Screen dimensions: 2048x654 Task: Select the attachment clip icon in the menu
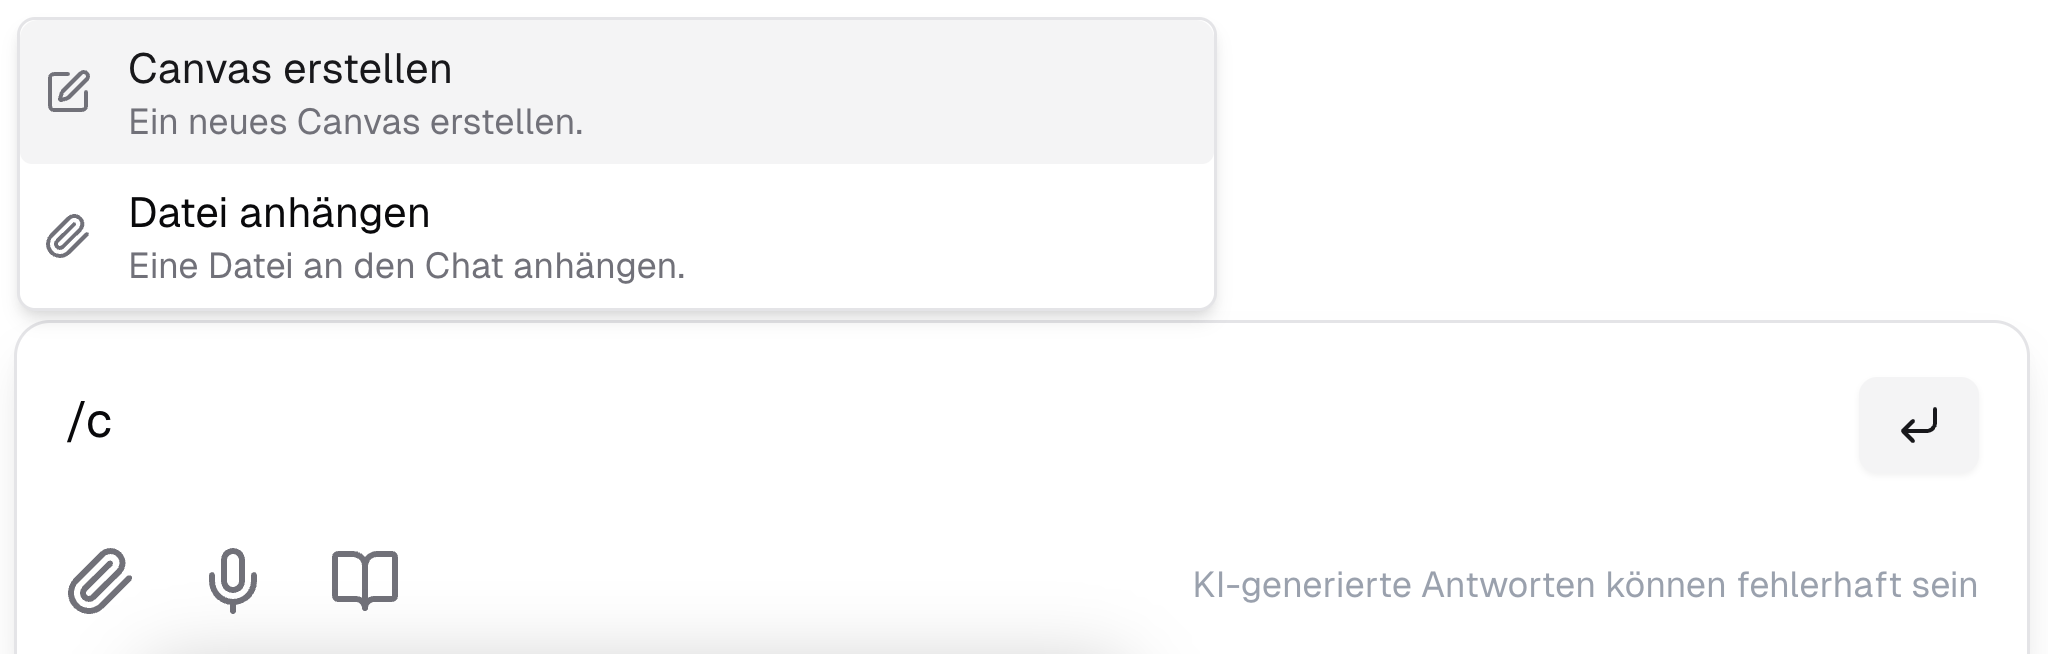pyautogui.click(x=67, y=237)
